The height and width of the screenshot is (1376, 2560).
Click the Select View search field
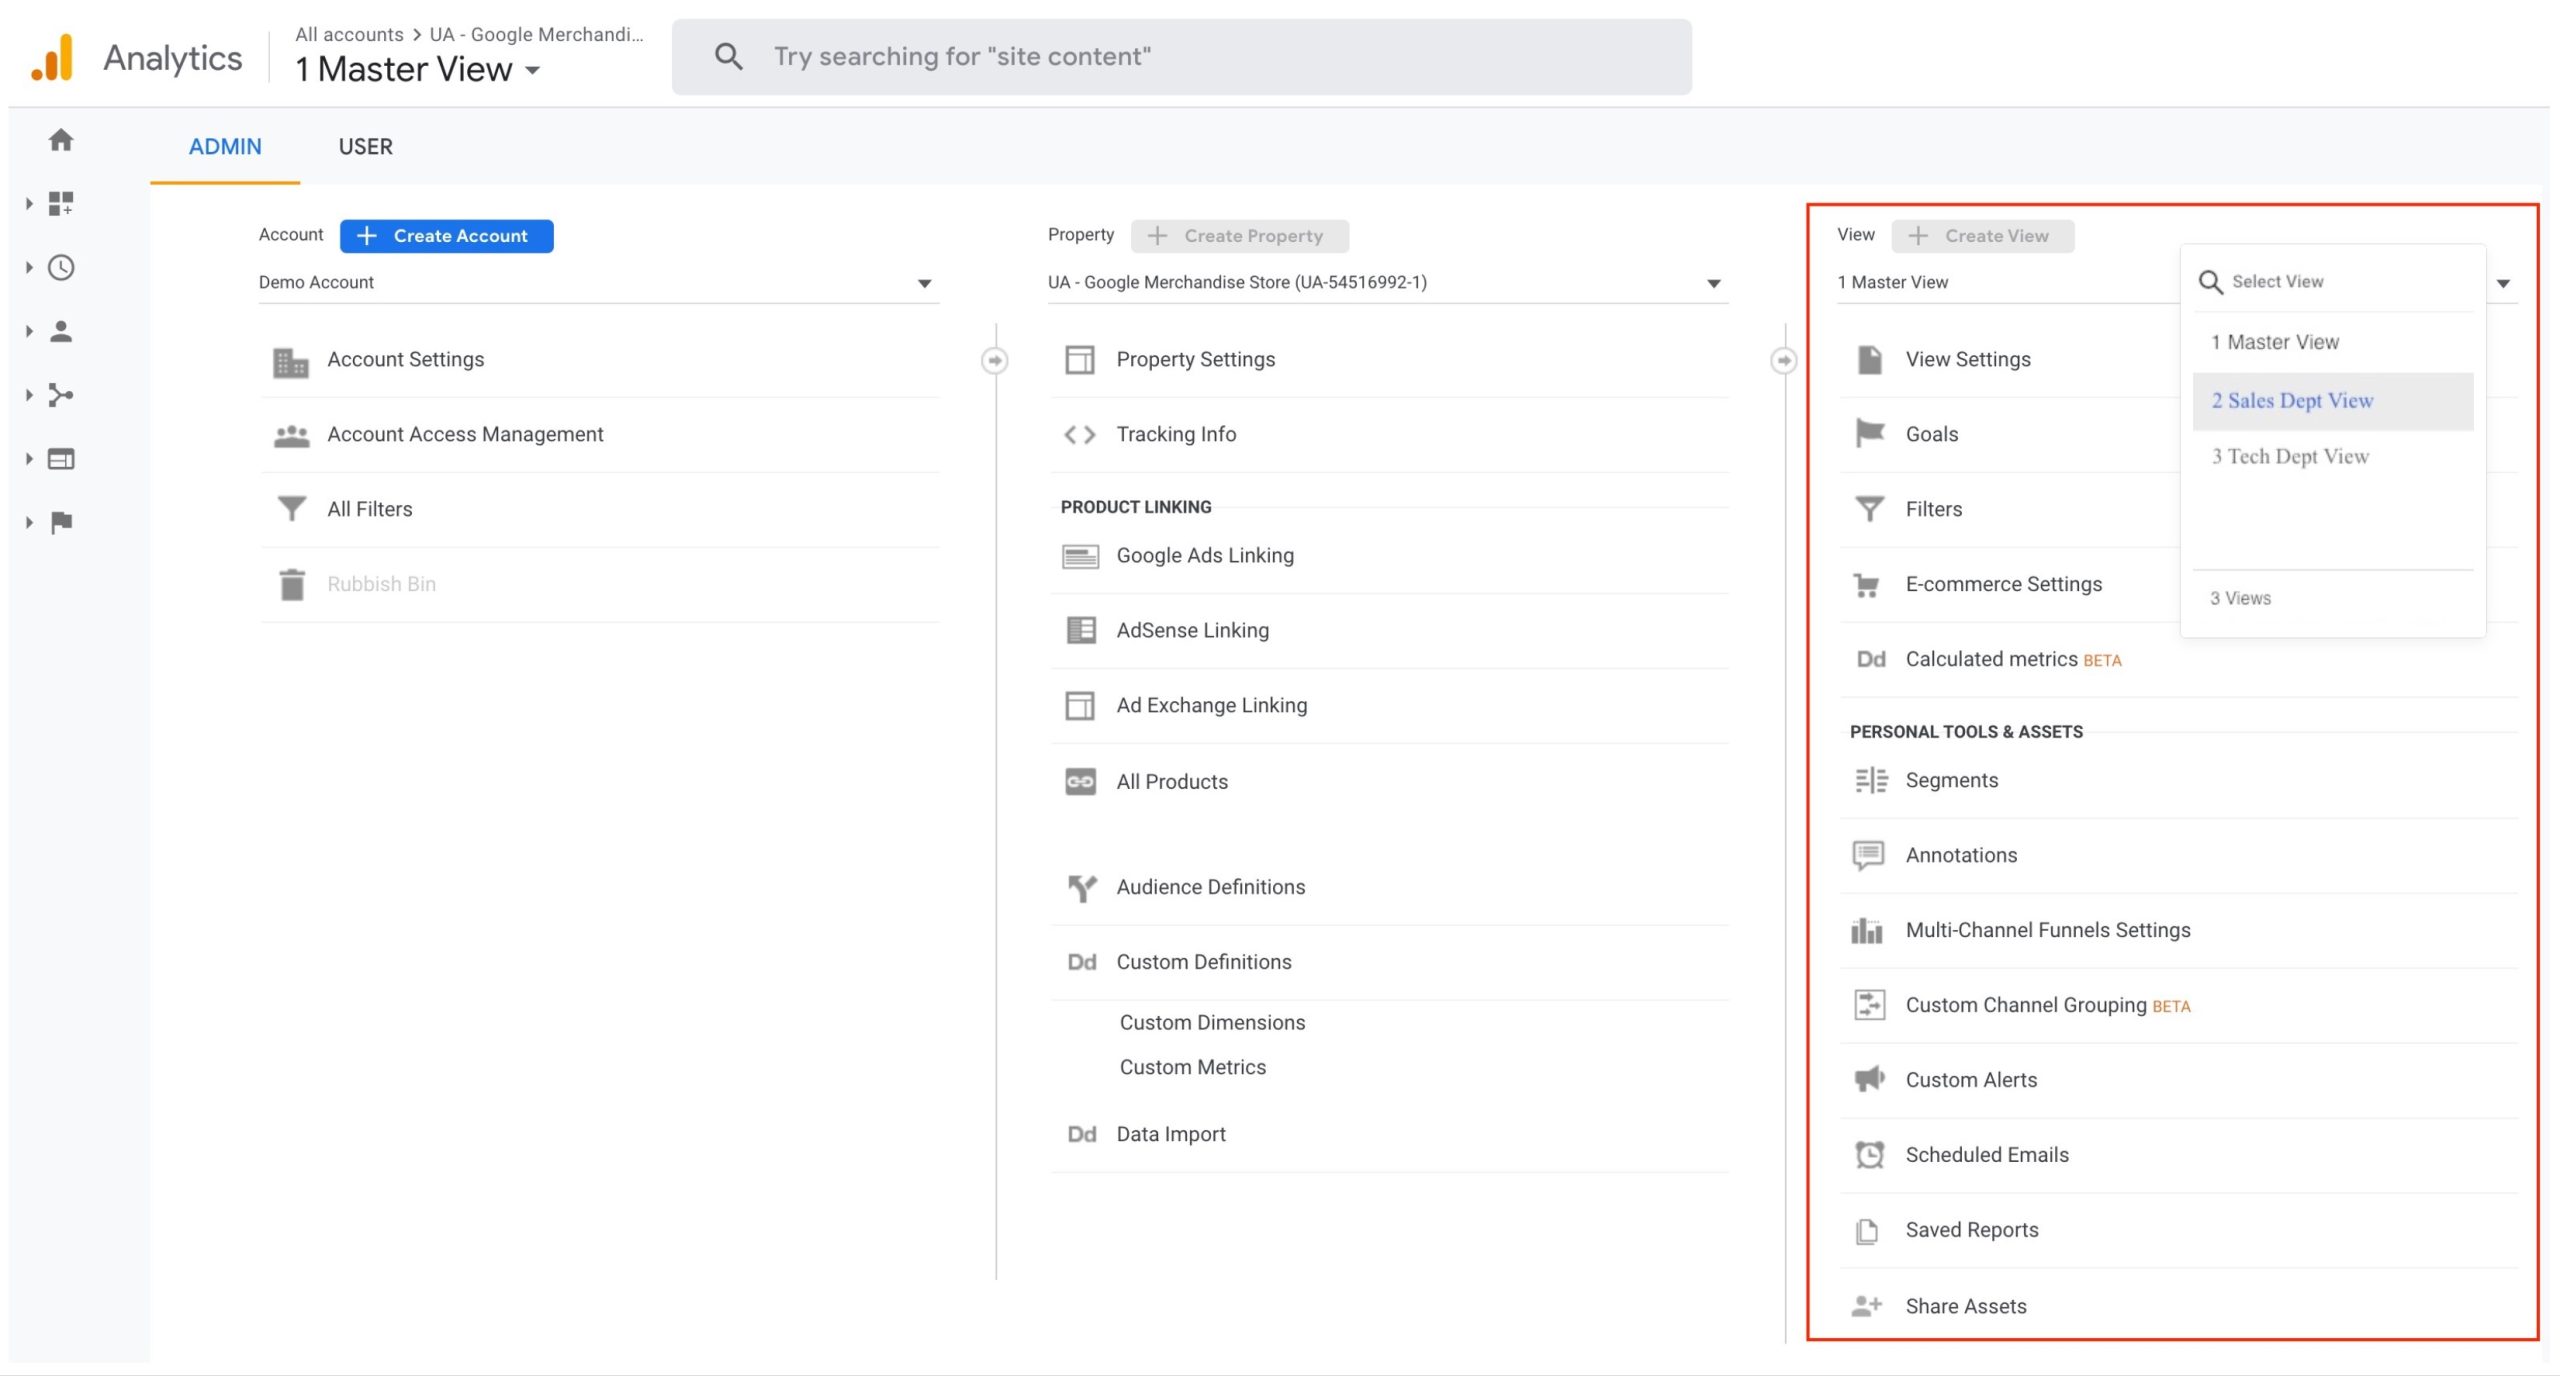2340,282
